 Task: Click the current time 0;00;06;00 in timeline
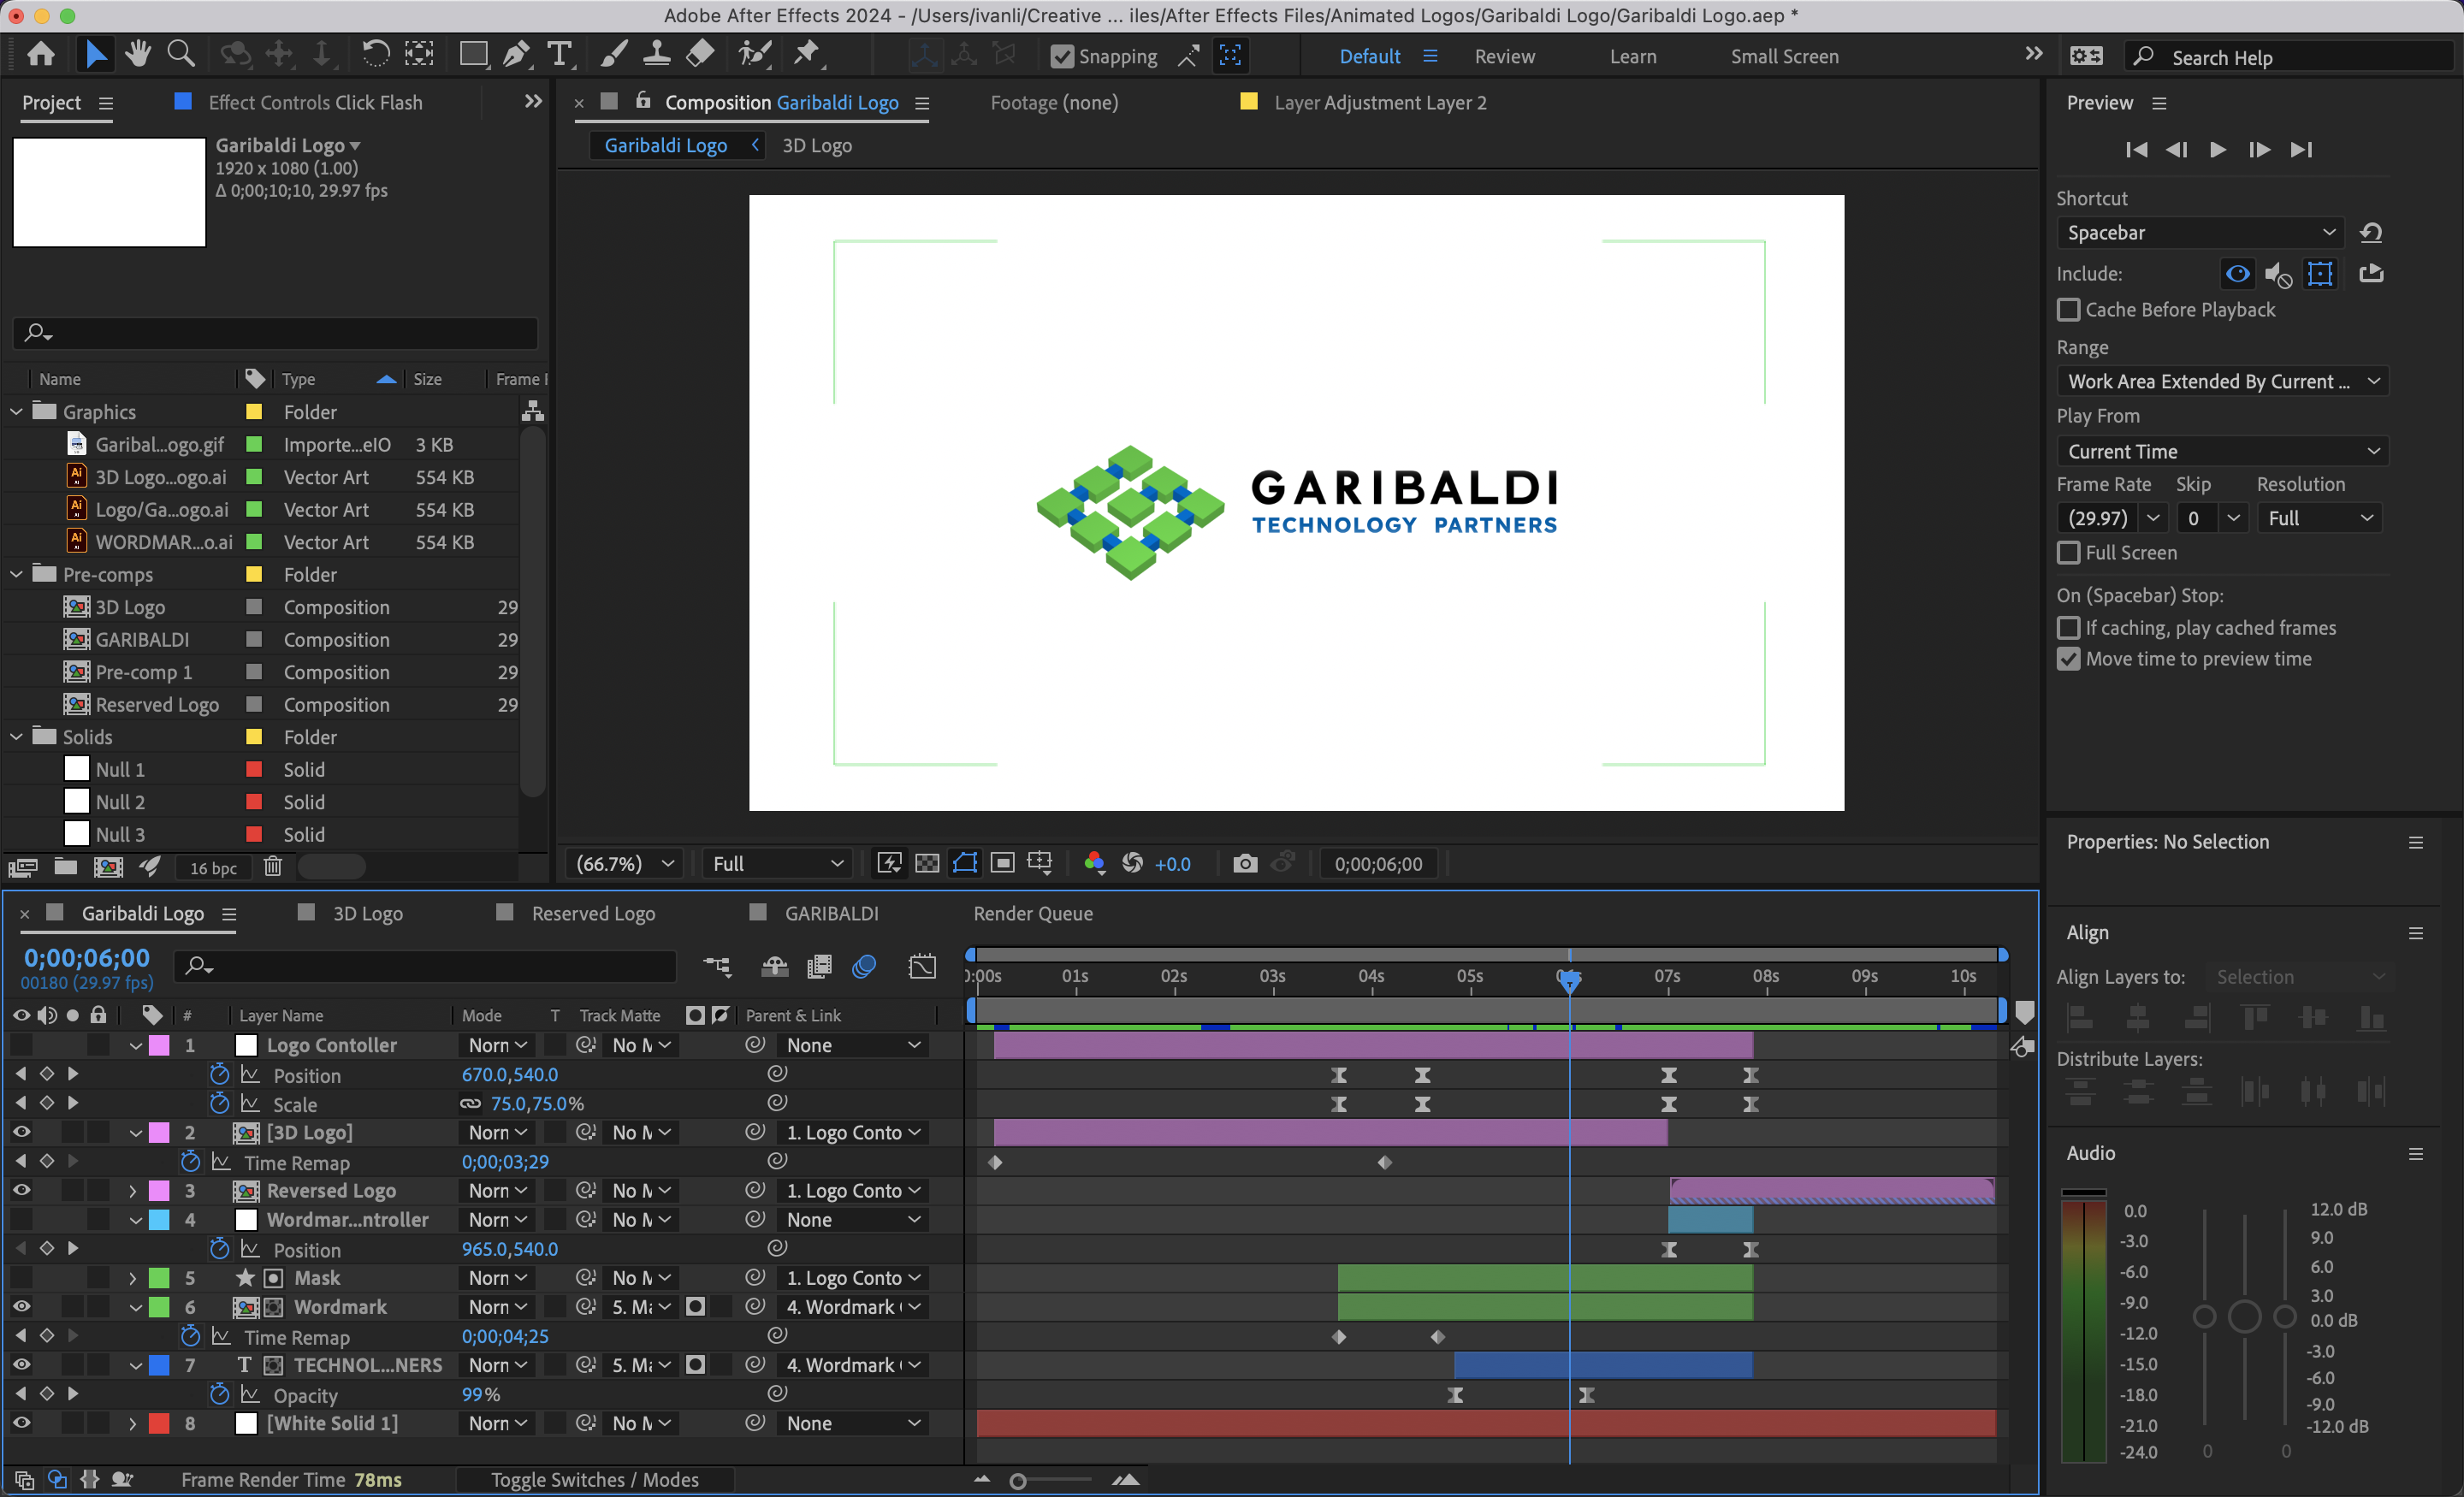point(87,958)
